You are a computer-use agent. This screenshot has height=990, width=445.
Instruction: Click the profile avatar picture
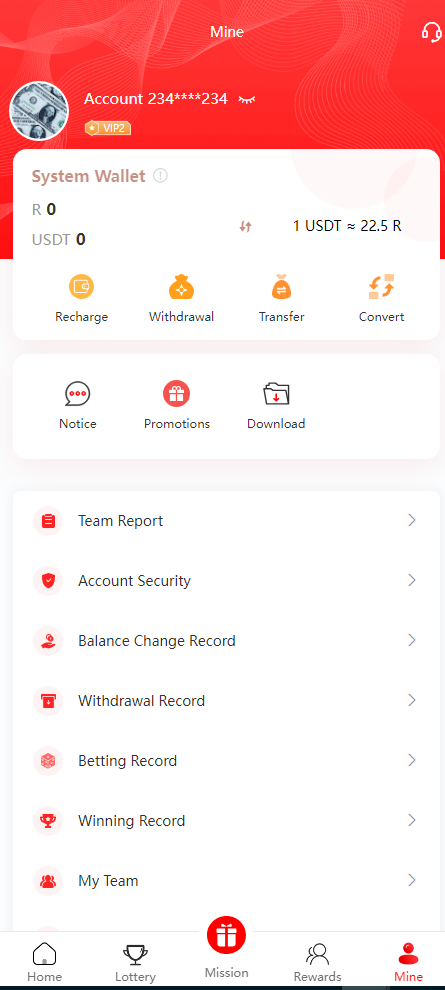point(39,111)
